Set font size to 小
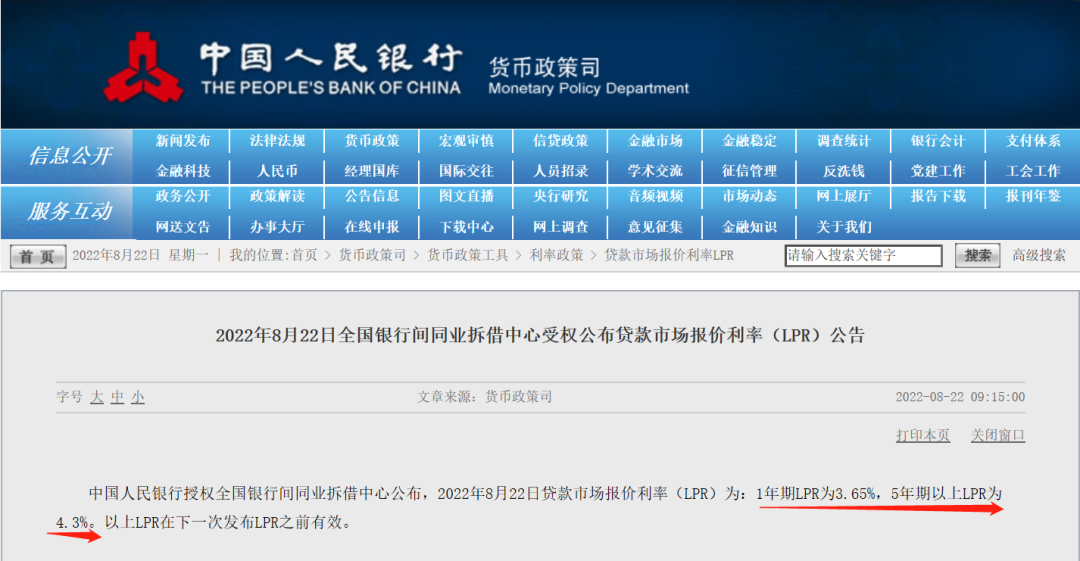Image resolution: width=1080 pixels, height=561 pixels. (138, 397)
